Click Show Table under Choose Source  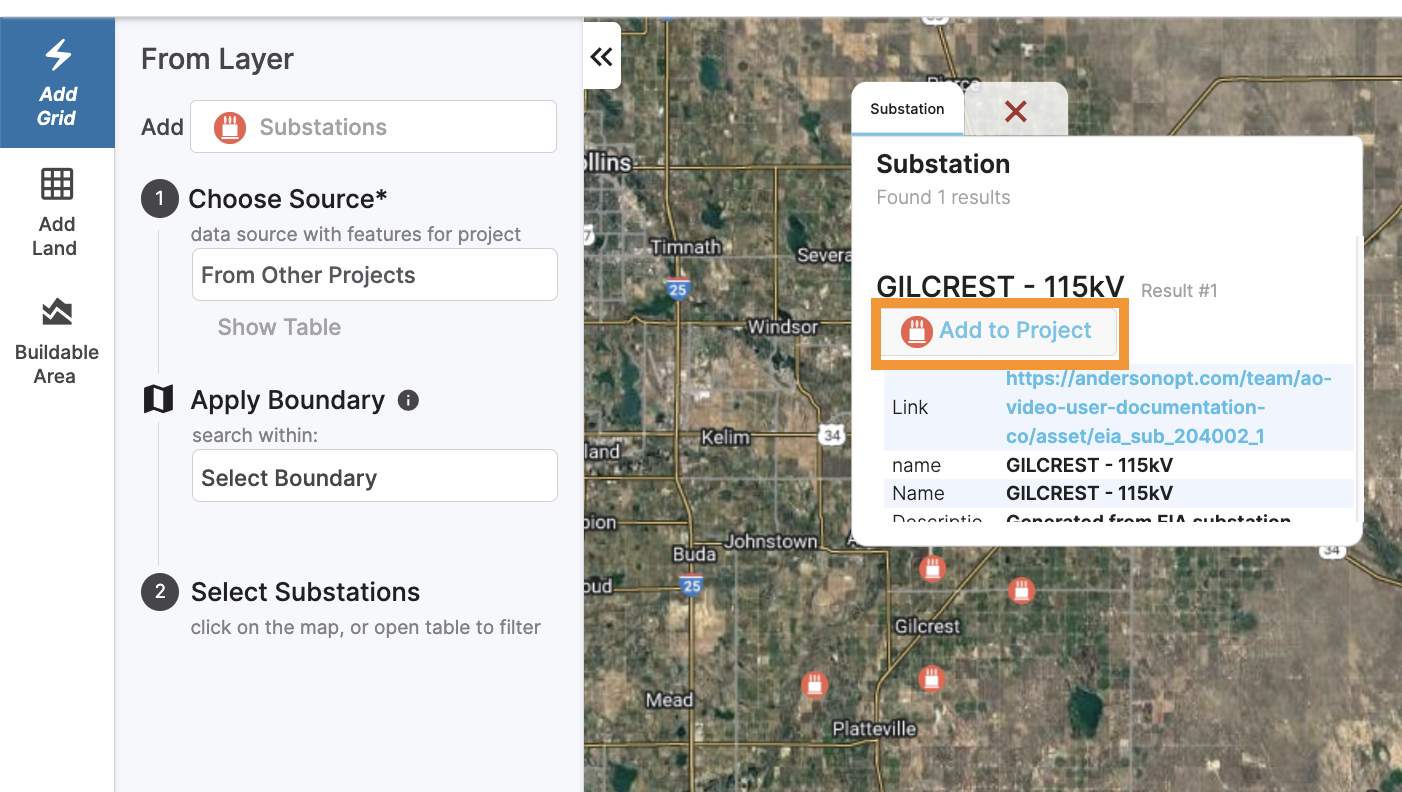click(x=279, y=327)
